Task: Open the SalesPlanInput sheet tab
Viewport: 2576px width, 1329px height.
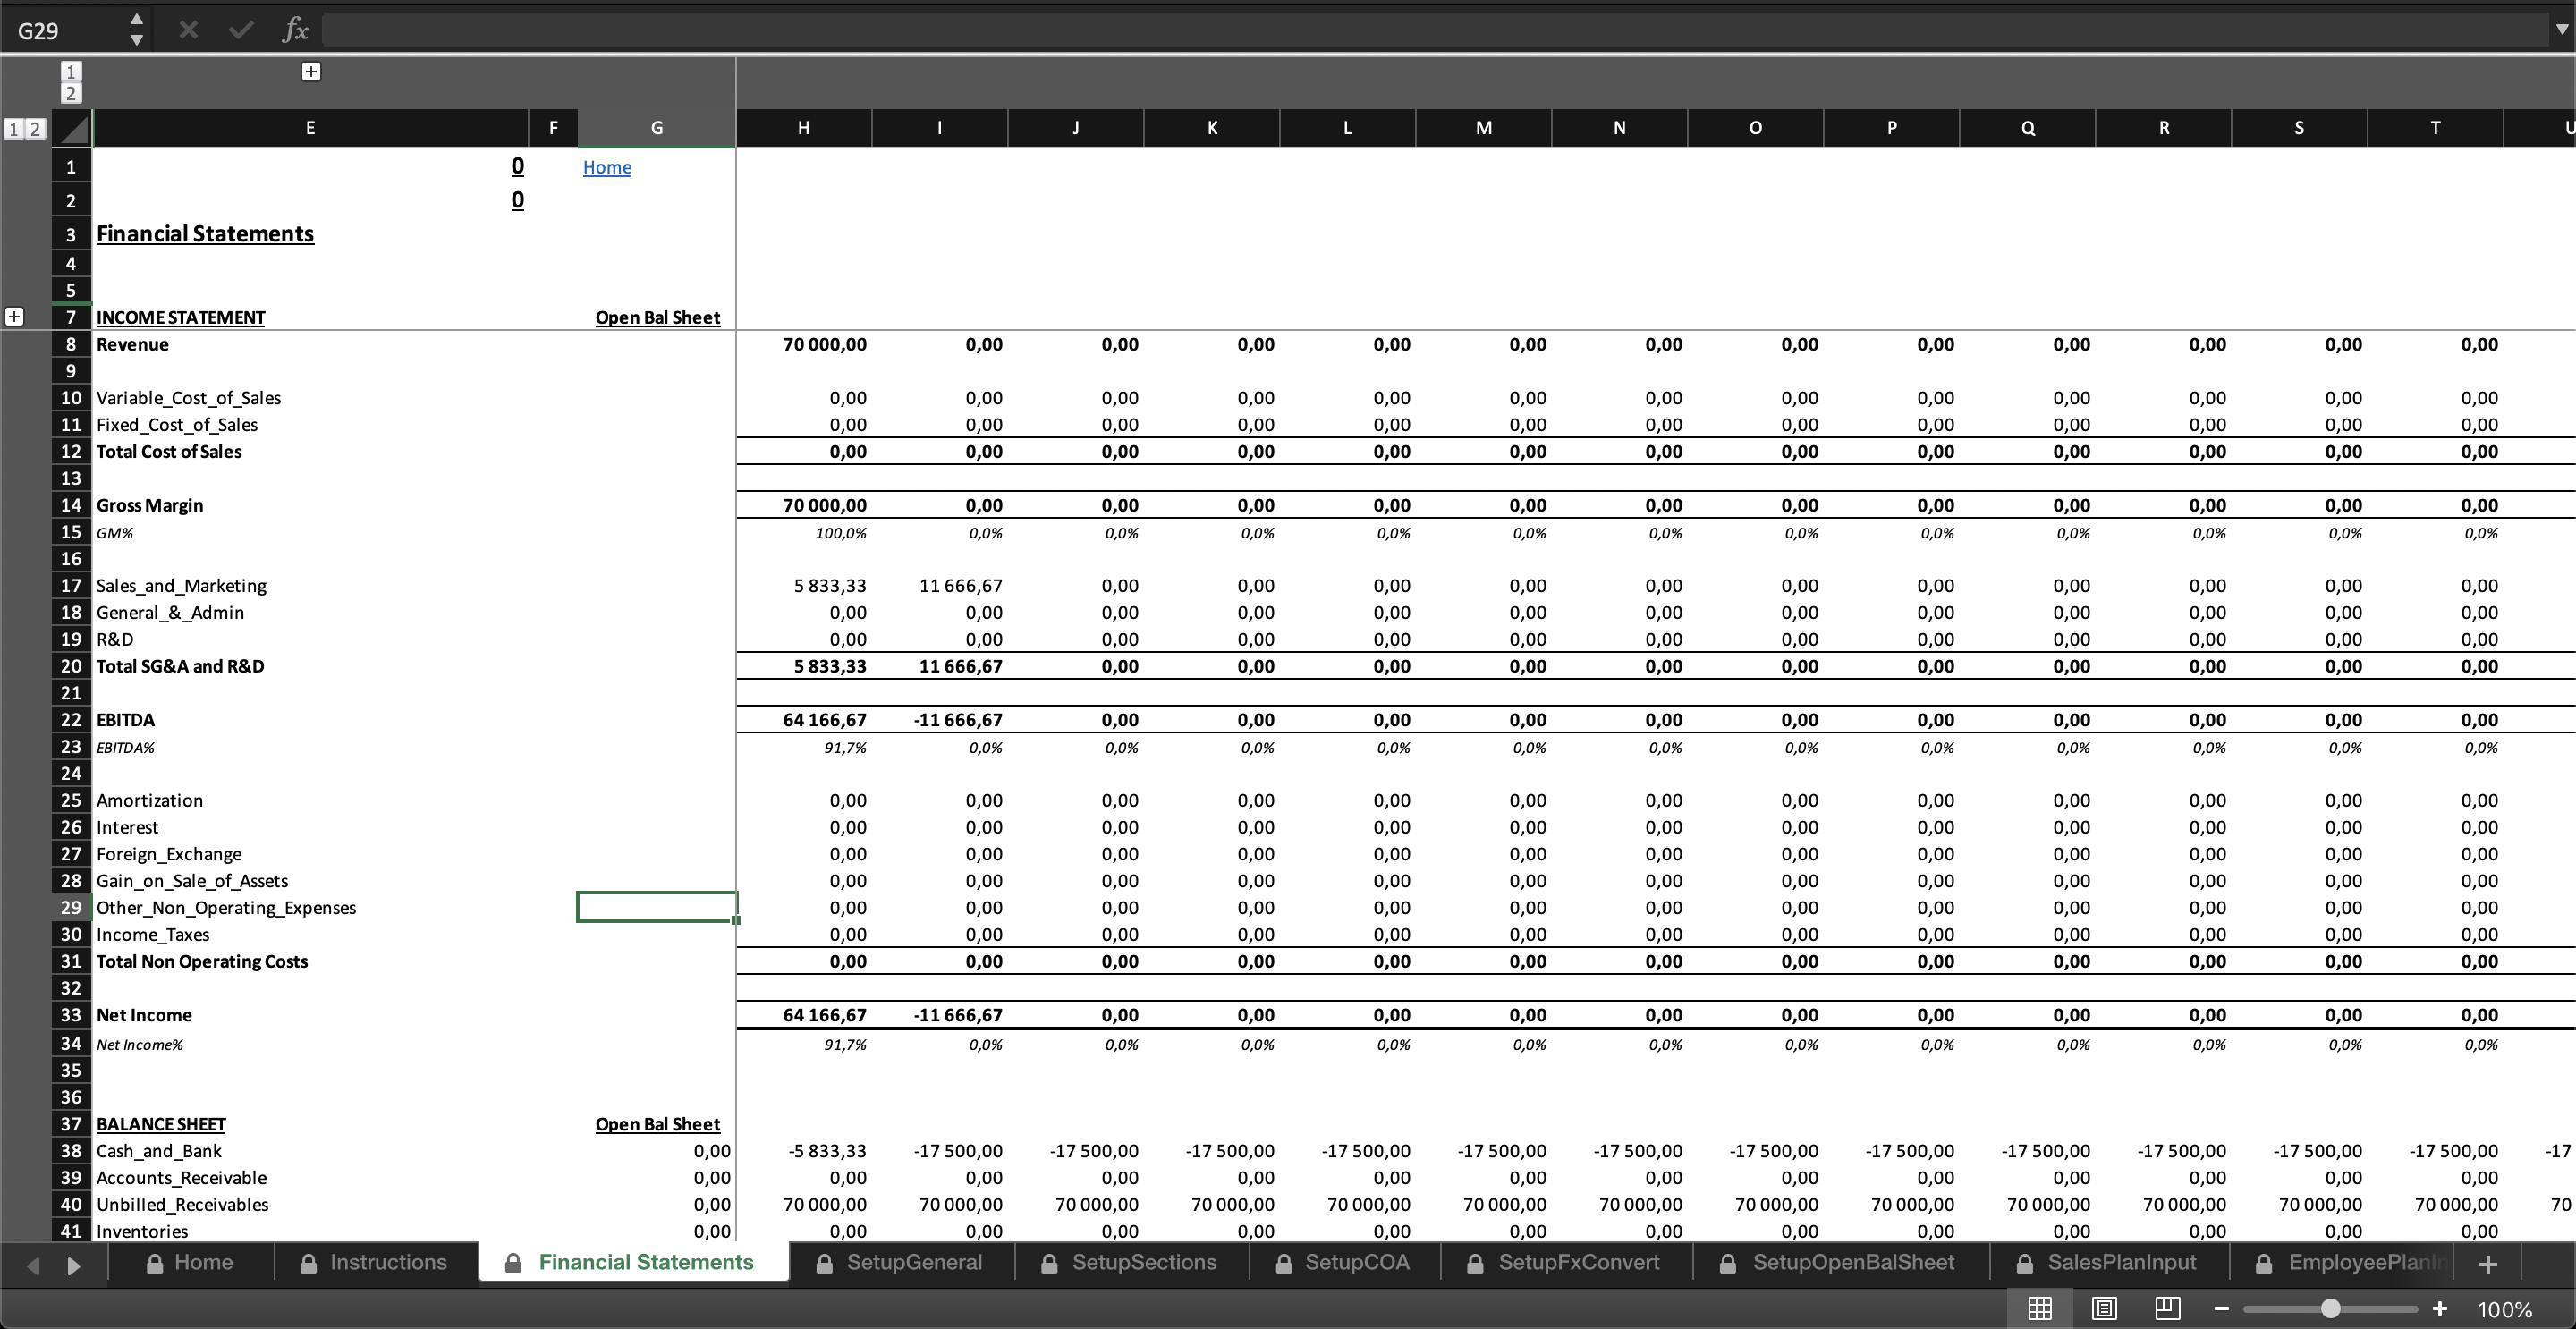Action: [x=2108, y=1262]
